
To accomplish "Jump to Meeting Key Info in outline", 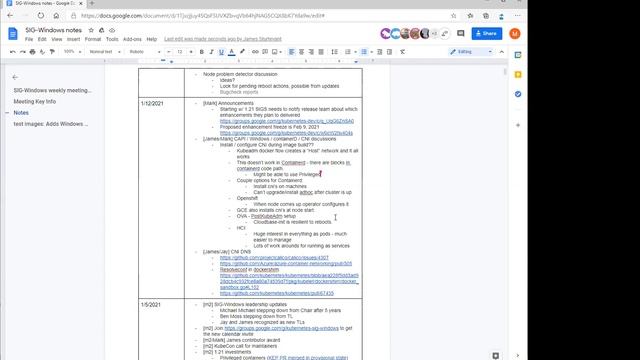I will 35,102.
